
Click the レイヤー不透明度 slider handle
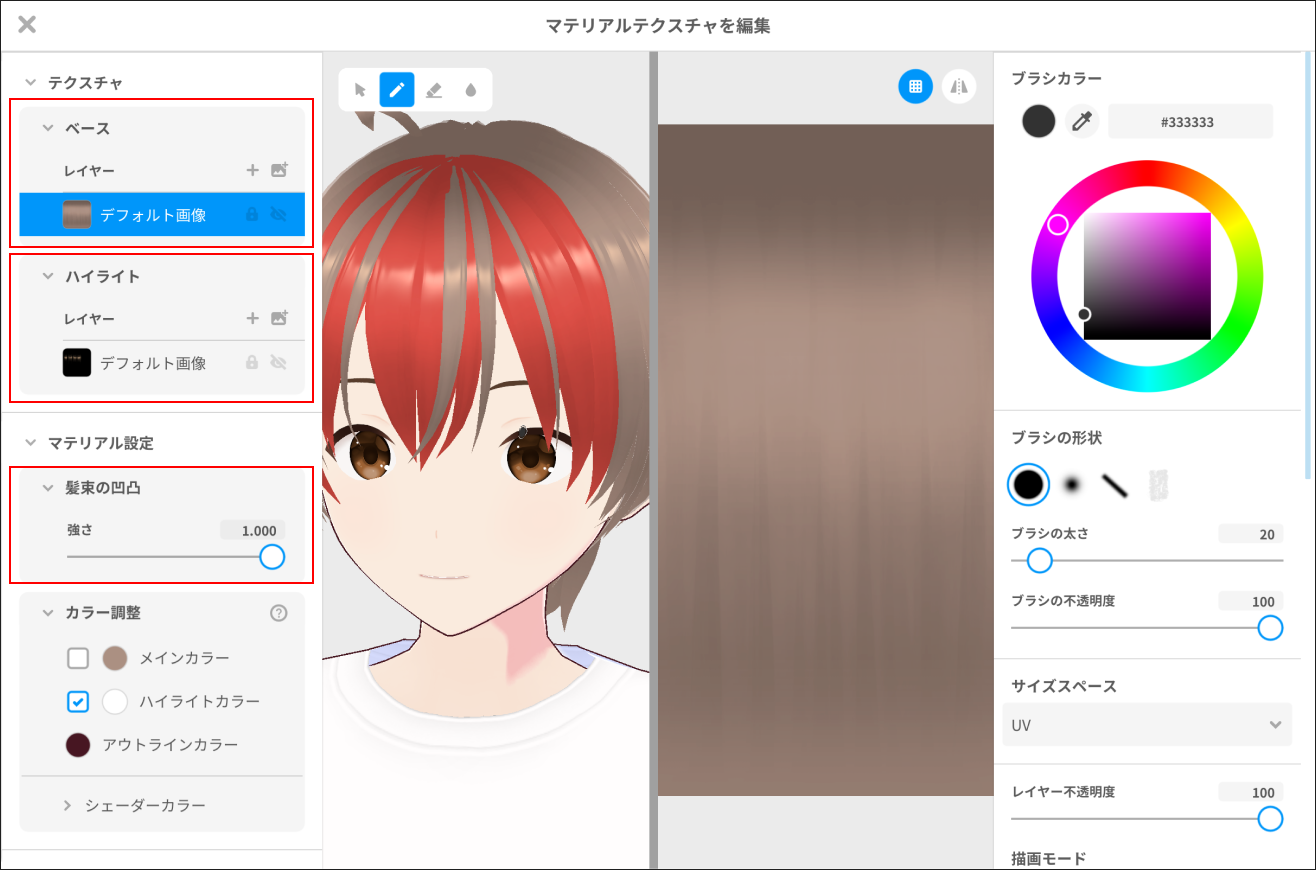[1270, 818]
